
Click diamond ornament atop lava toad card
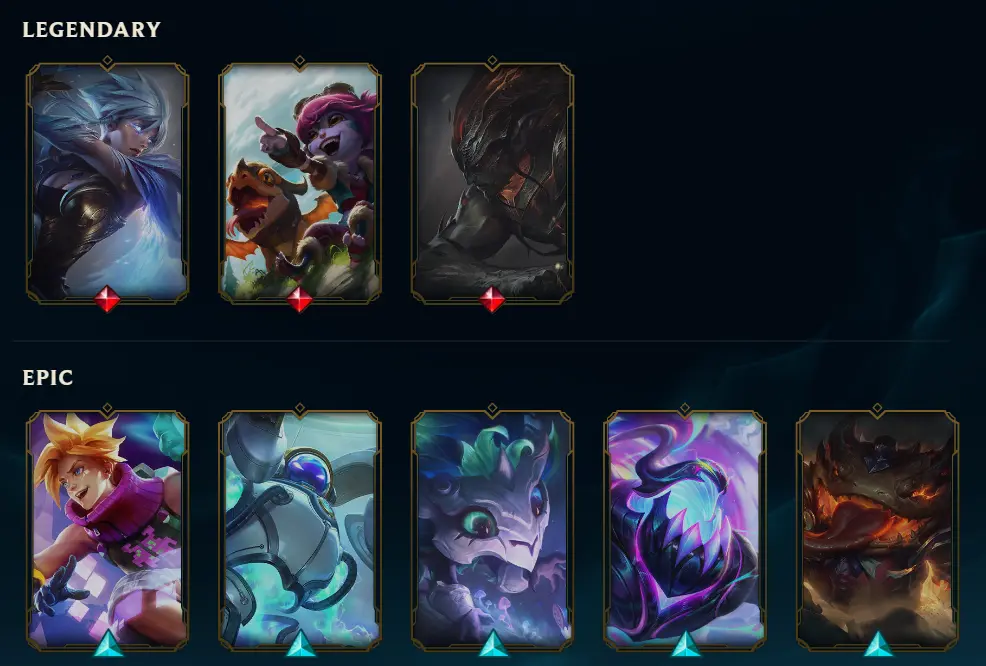click(x=877, y=409)
